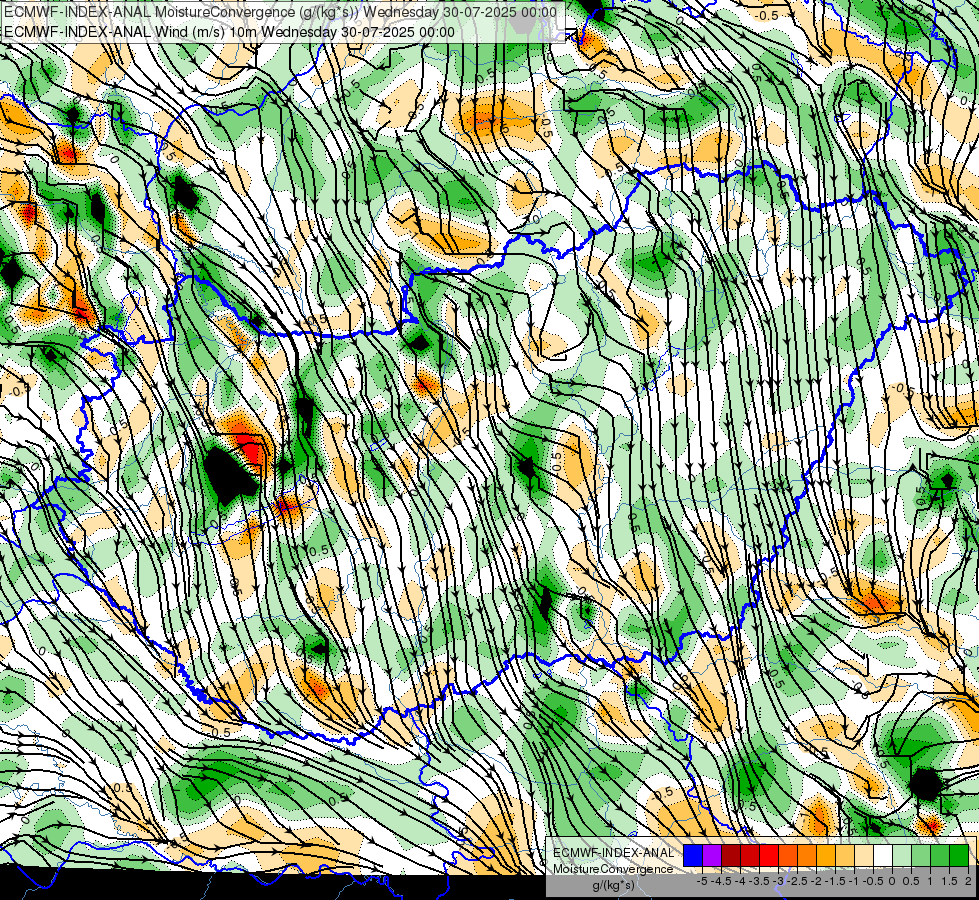This screenshot has height=900, width=979.
Task: Click the MoistureConvergence label in the legend
Action: (x=613, y=869)
